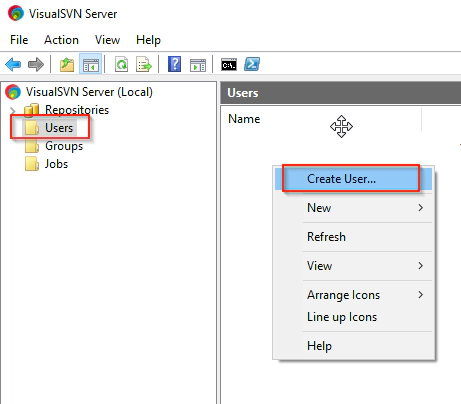Click the Jobs folder icon
The height and width of the screenshot is (404, 461).
click(x=32, y=164)
